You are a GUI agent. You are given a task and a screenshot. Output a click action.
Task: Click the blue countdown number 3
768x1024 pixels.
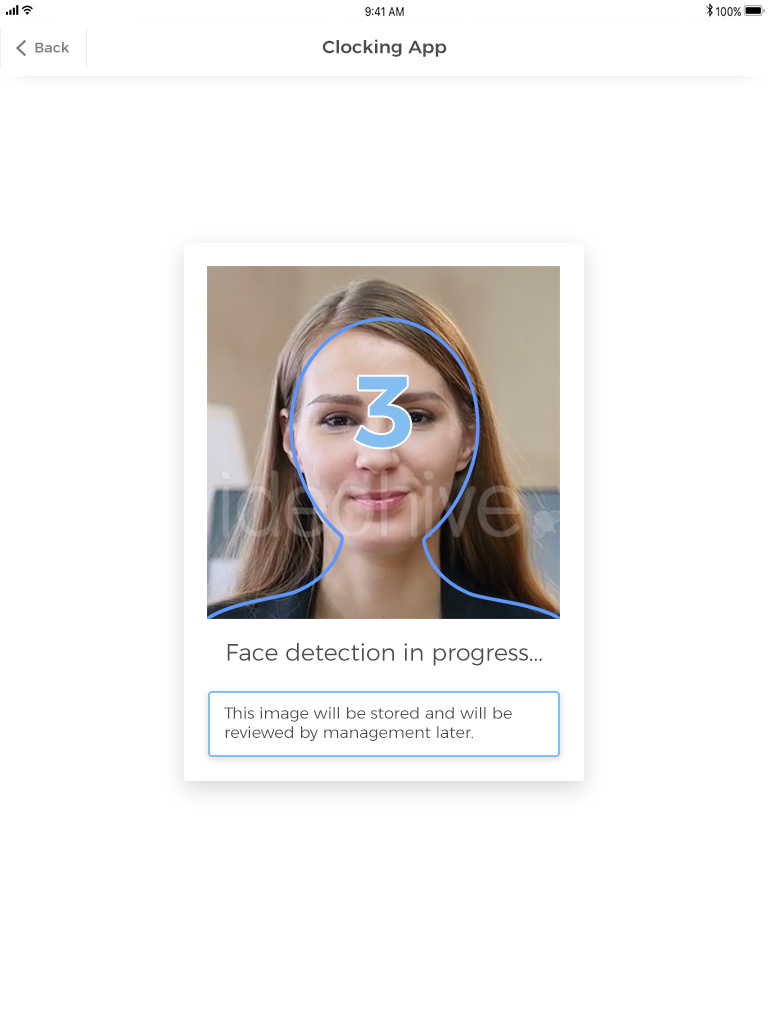pos(383,411)
